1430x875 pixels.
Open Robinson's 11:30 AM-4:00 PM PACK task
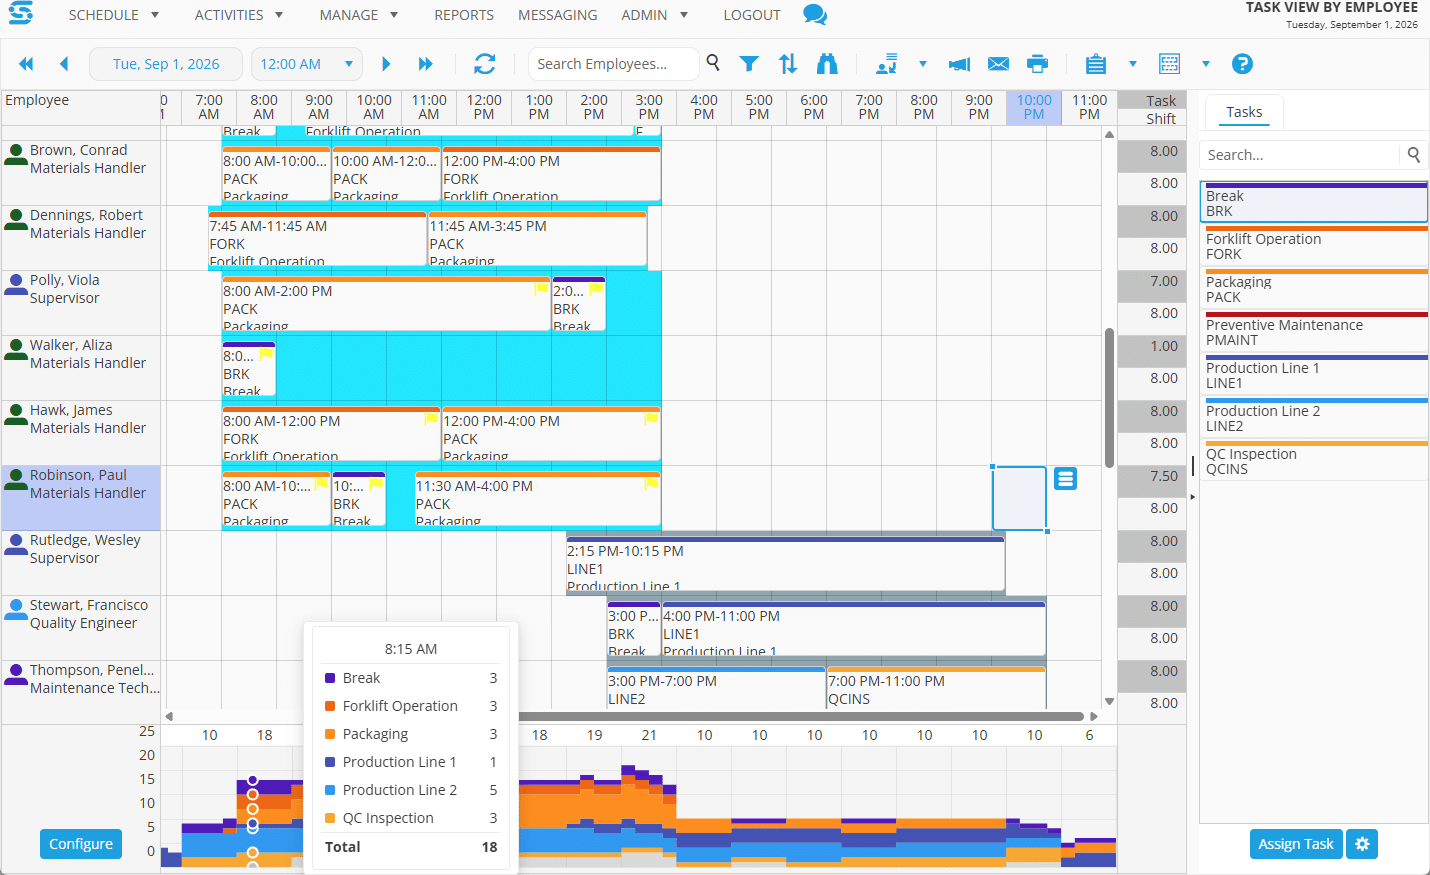coord(538,499)
